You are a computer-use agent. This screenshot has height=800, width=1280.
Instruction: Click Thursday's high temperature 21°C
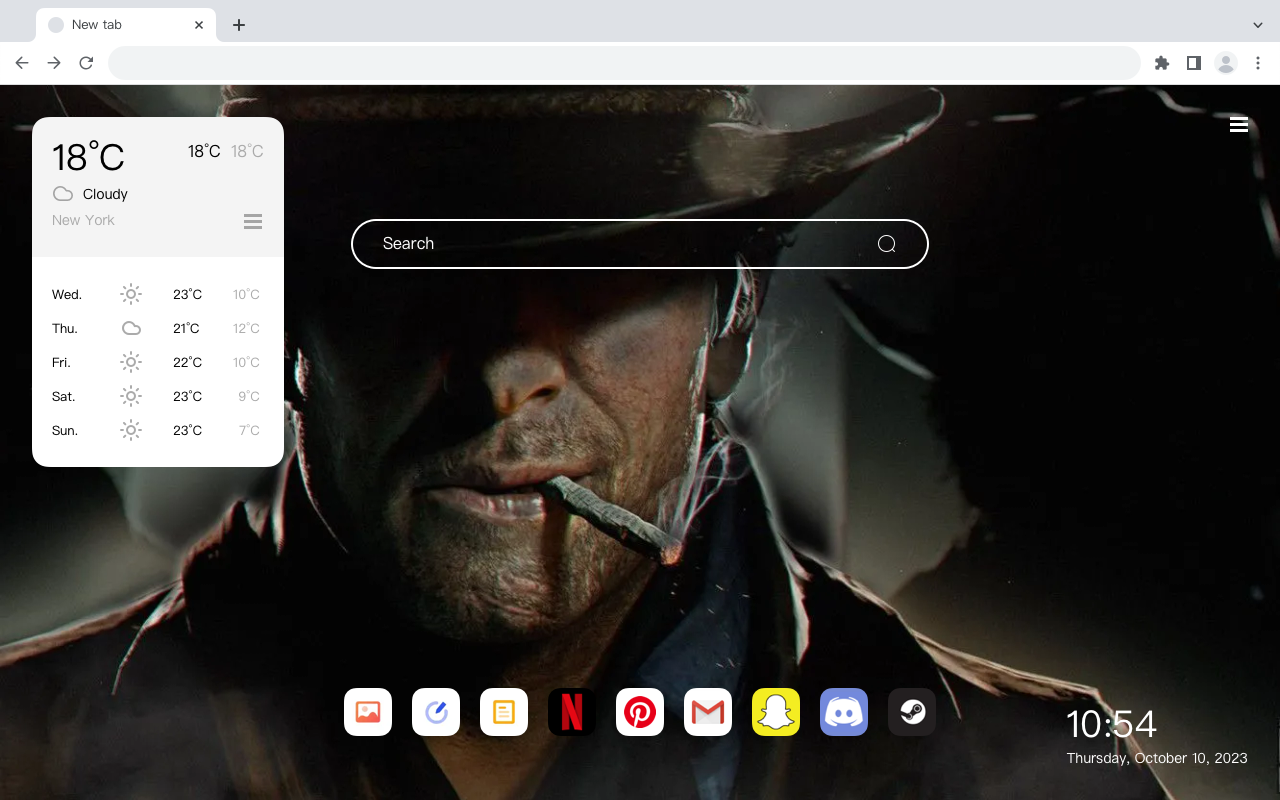[x=187, y=329]
